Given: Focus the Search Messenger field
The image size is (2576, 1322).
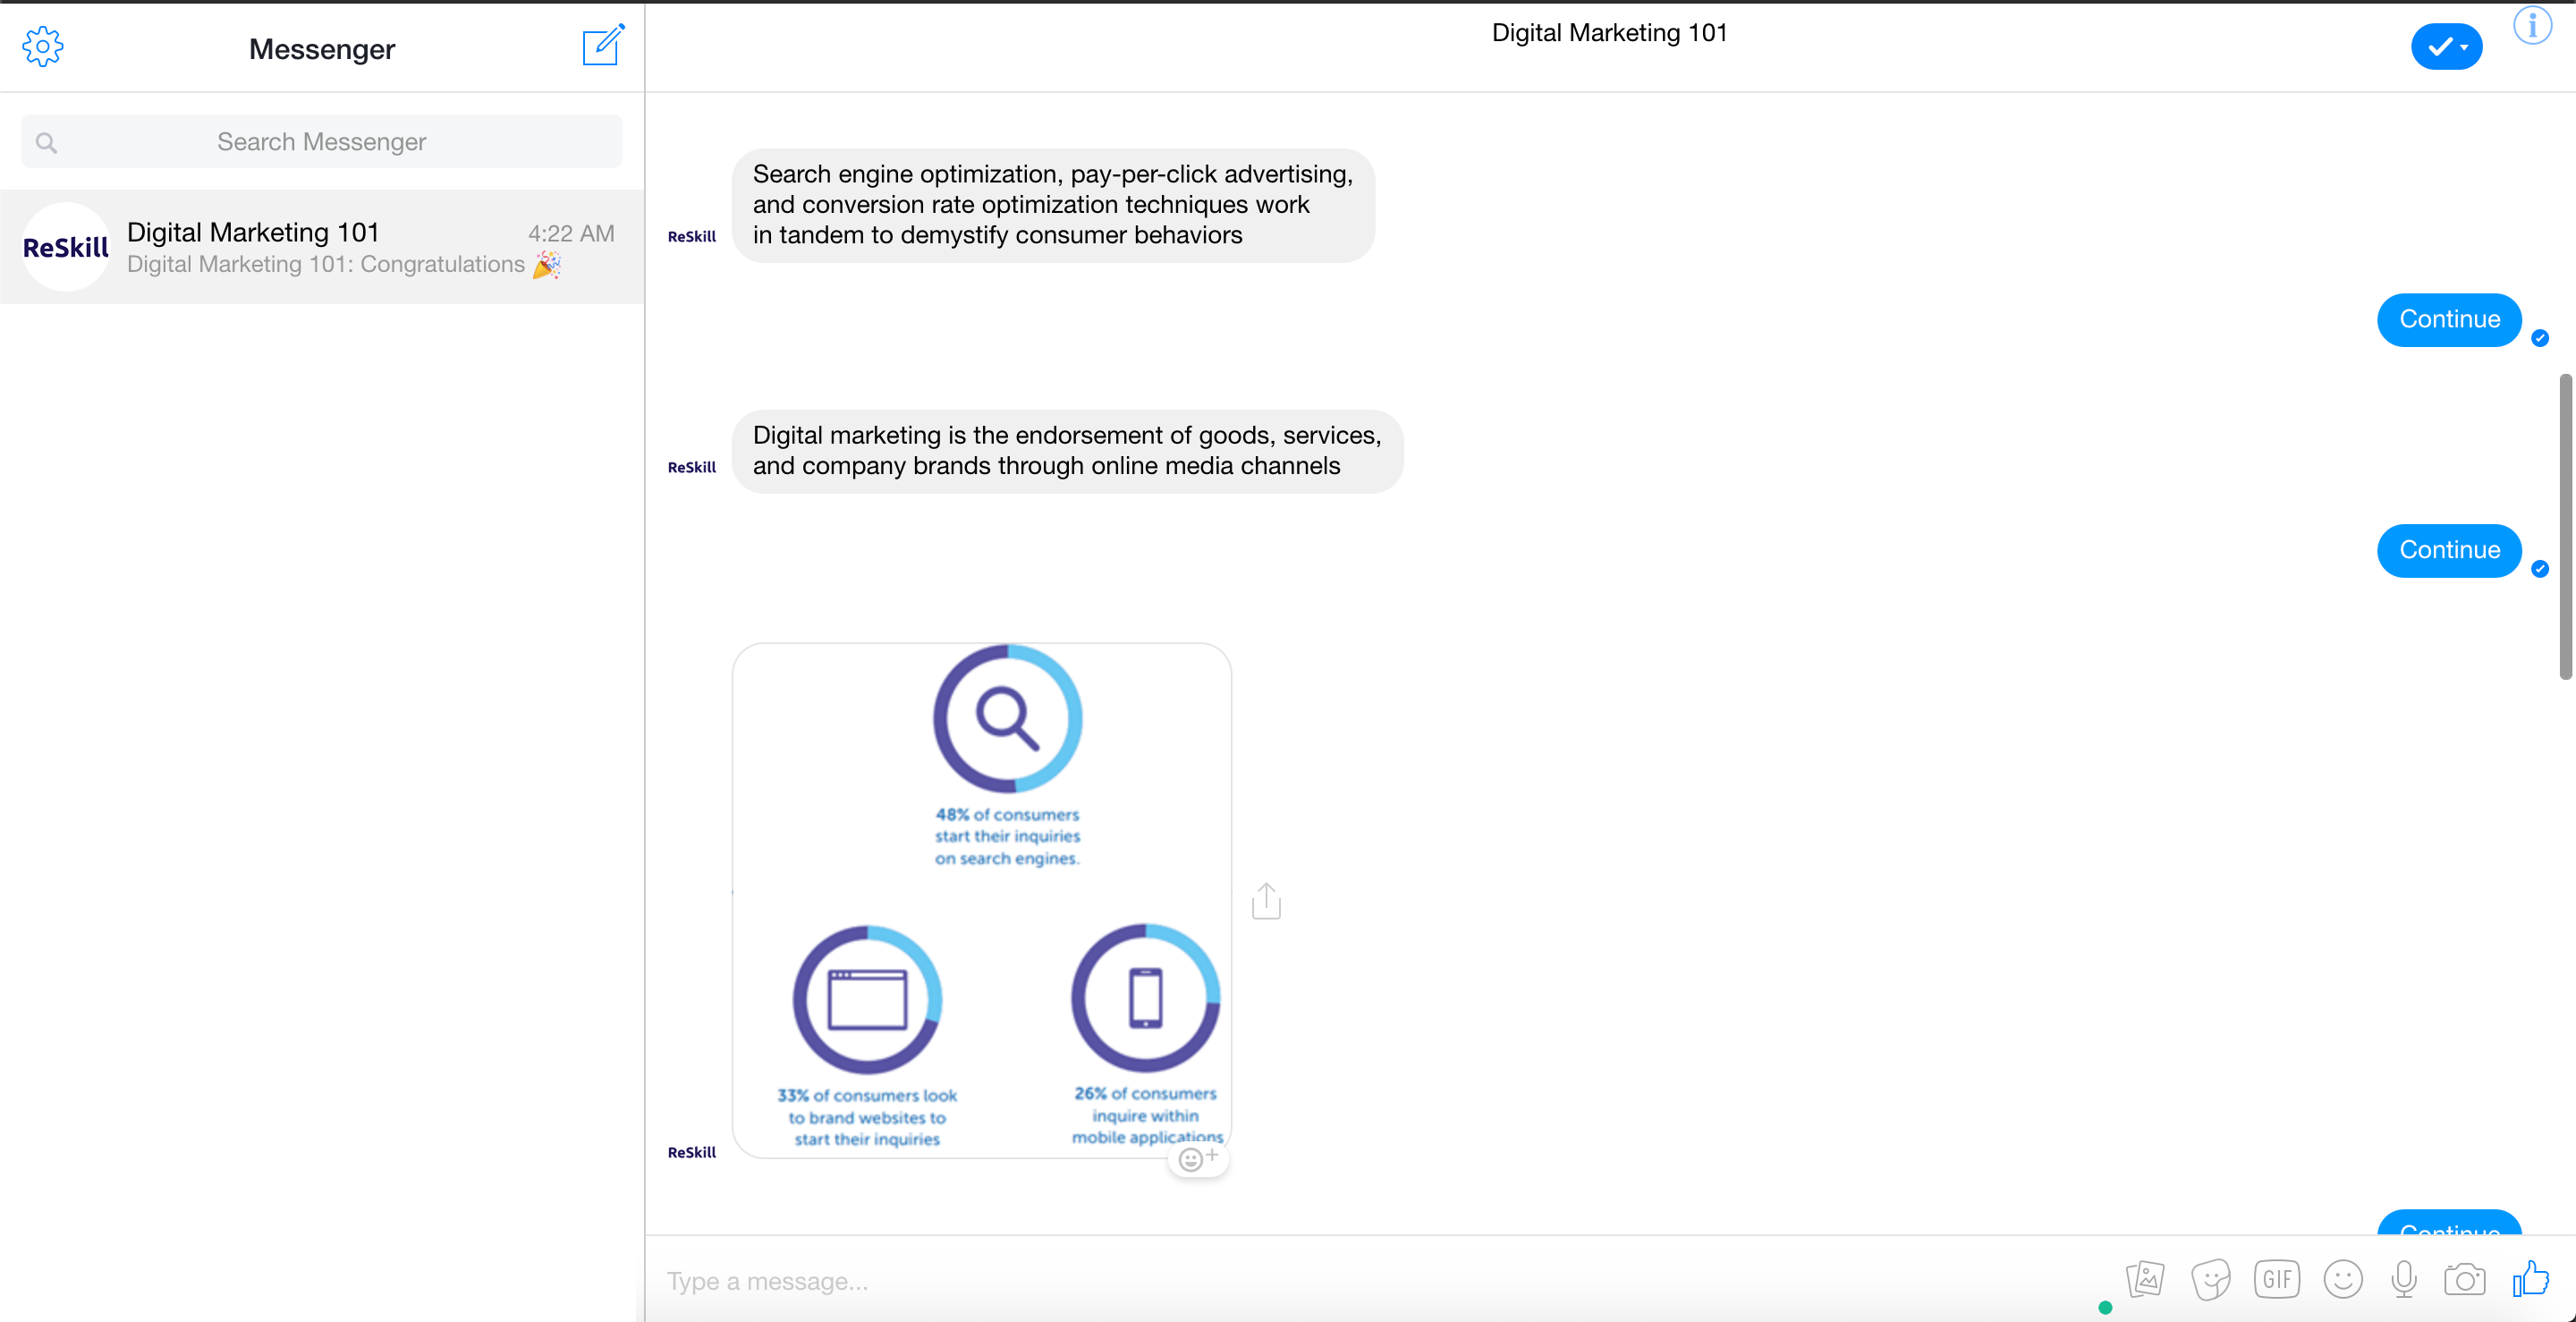Looking at the screenshot, I should pos(322,142).
